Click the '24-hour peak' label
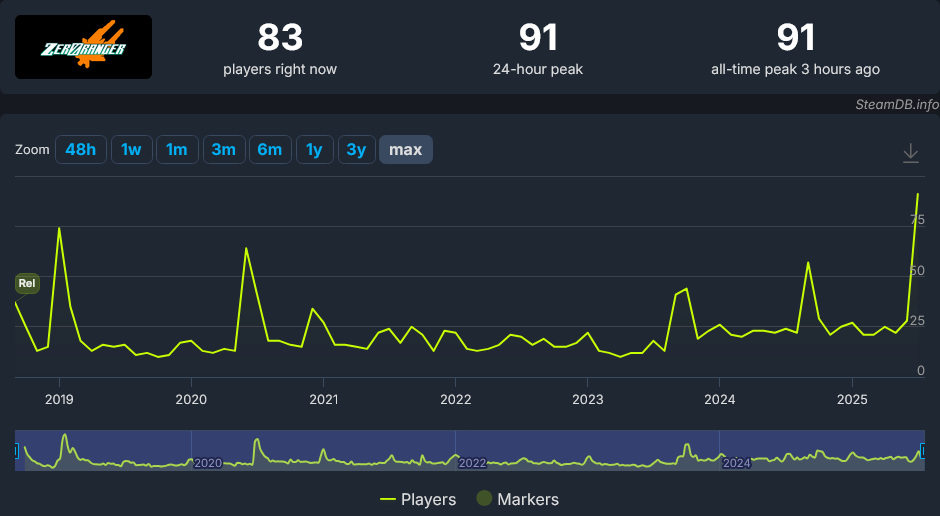 pyautogui.click(x=538, y=70)
